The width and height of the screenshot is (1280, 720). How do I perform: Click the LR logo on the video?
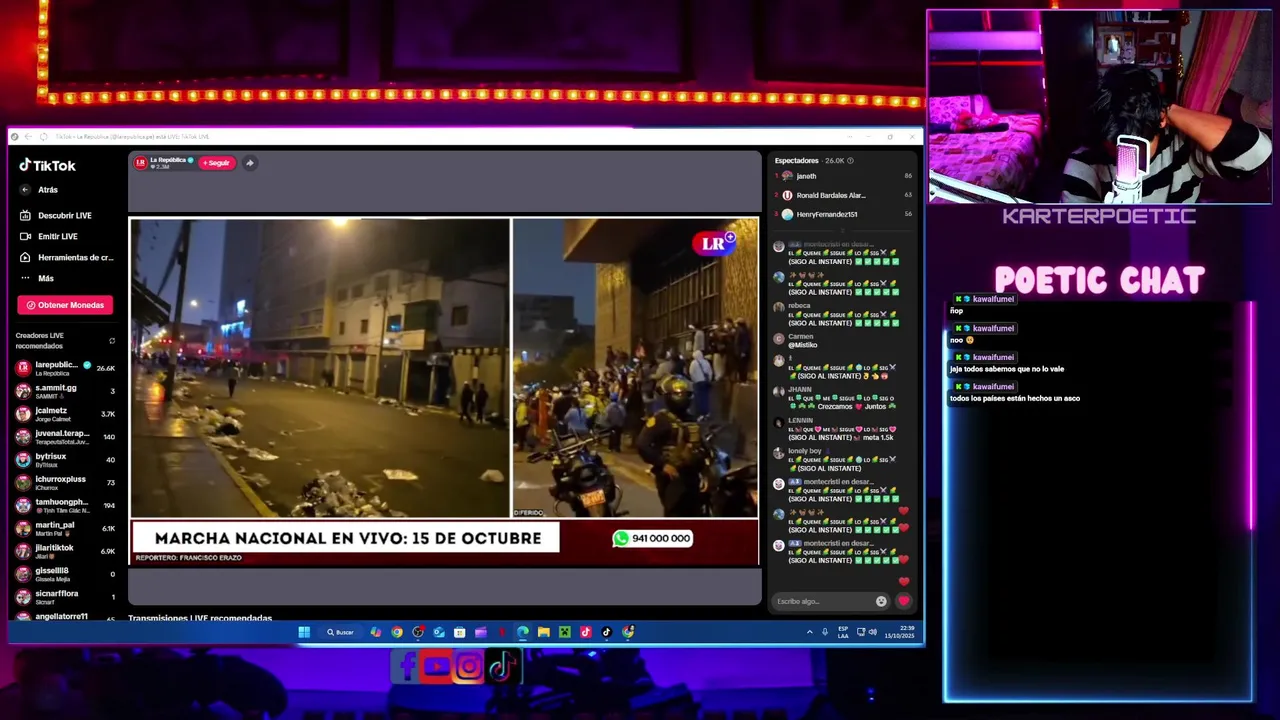tap(715, 243)
